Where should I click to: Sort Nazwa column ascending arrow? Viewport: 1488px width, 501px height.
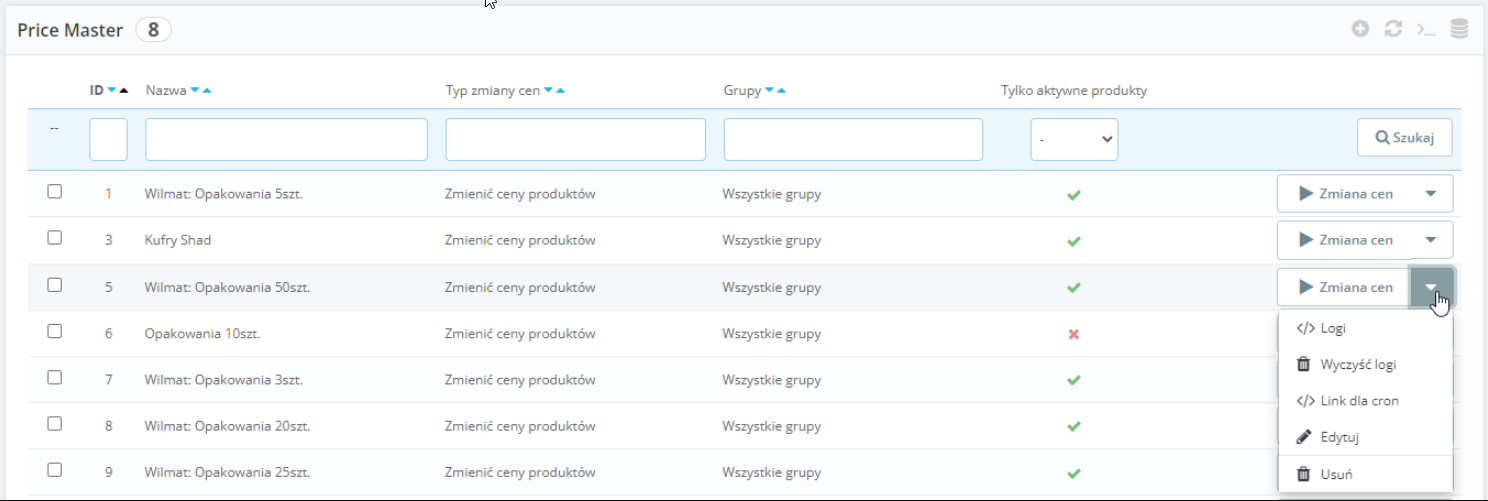click(206, 91)
